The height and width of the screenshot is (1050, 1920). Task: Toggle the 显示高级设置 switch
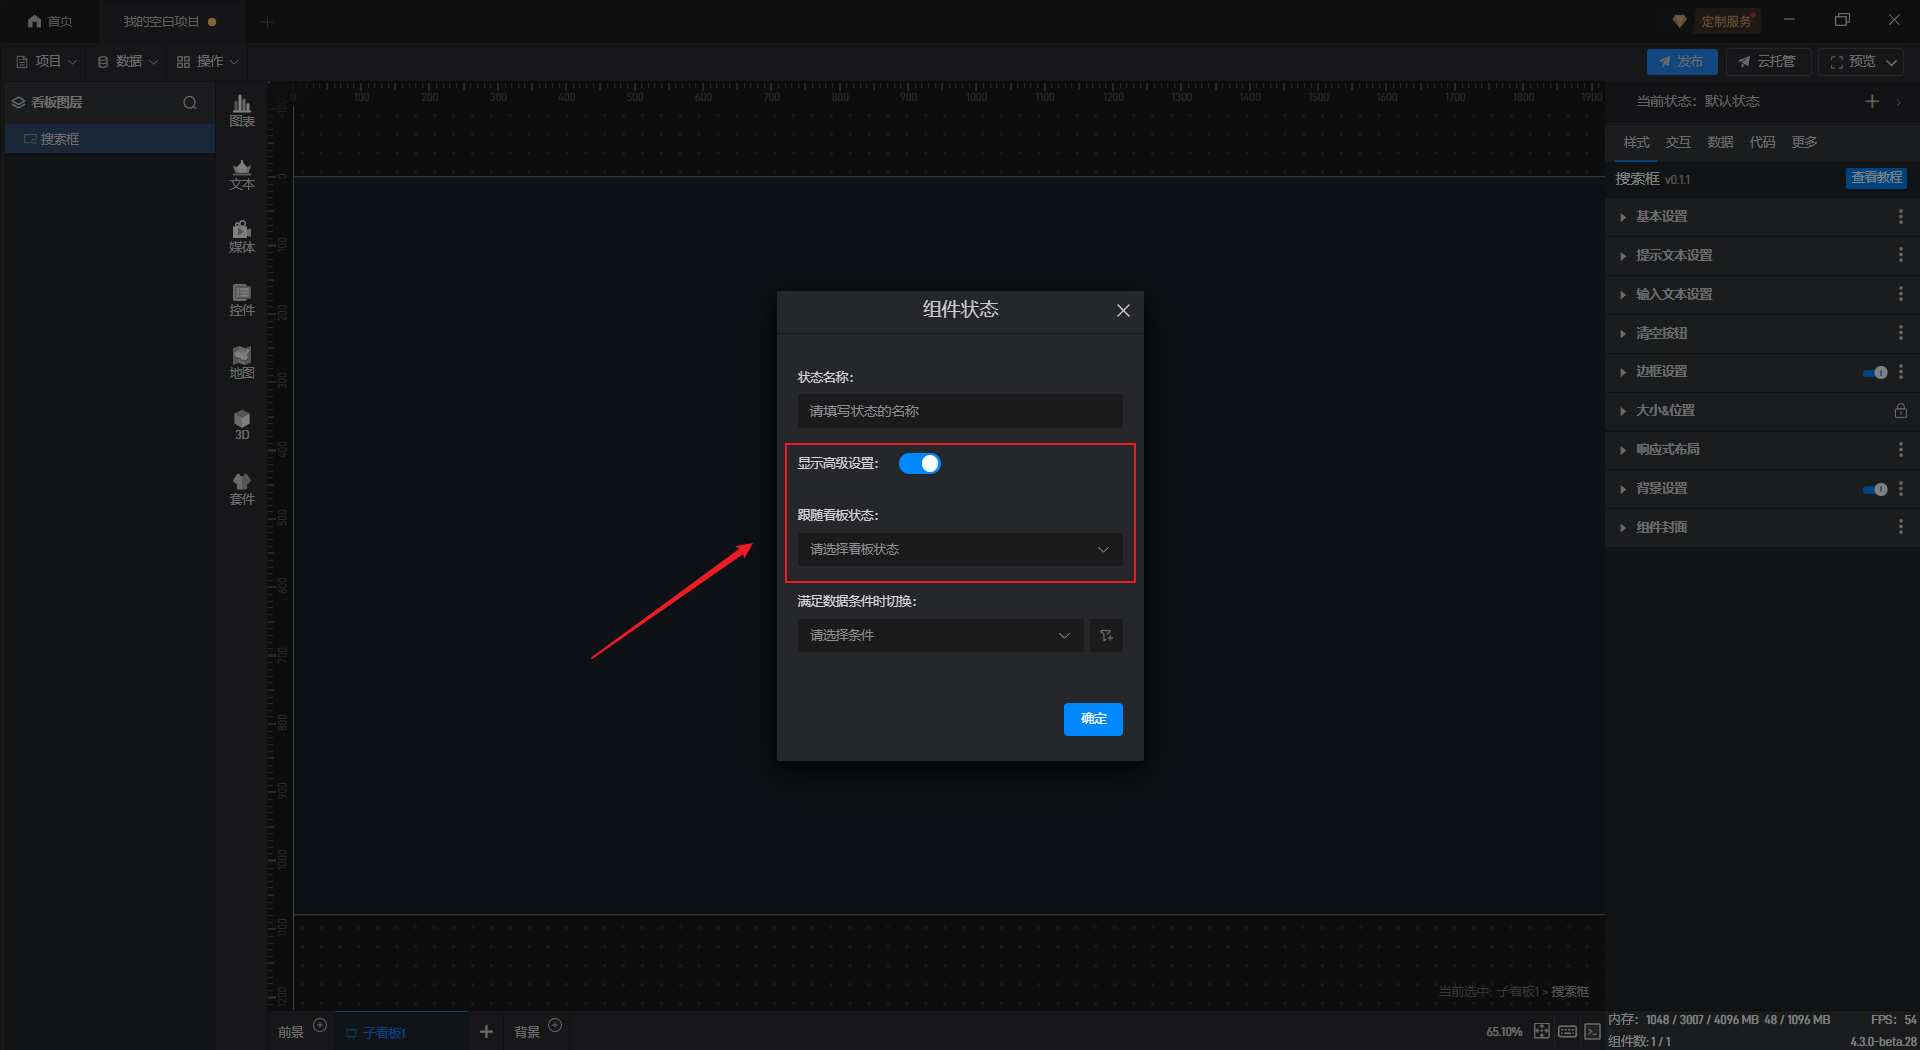(x=920, y=463)
